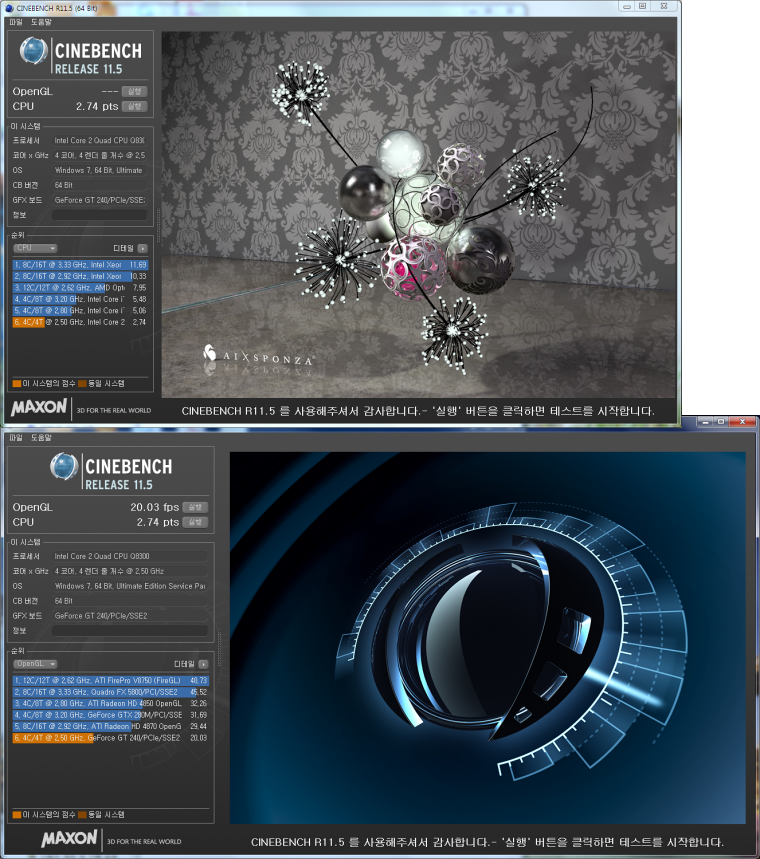Image resolution: width=760 pixels, height=859 pixels.
Task: Click the 정보 input field in the upper window
Action: [x=100, y=215]
